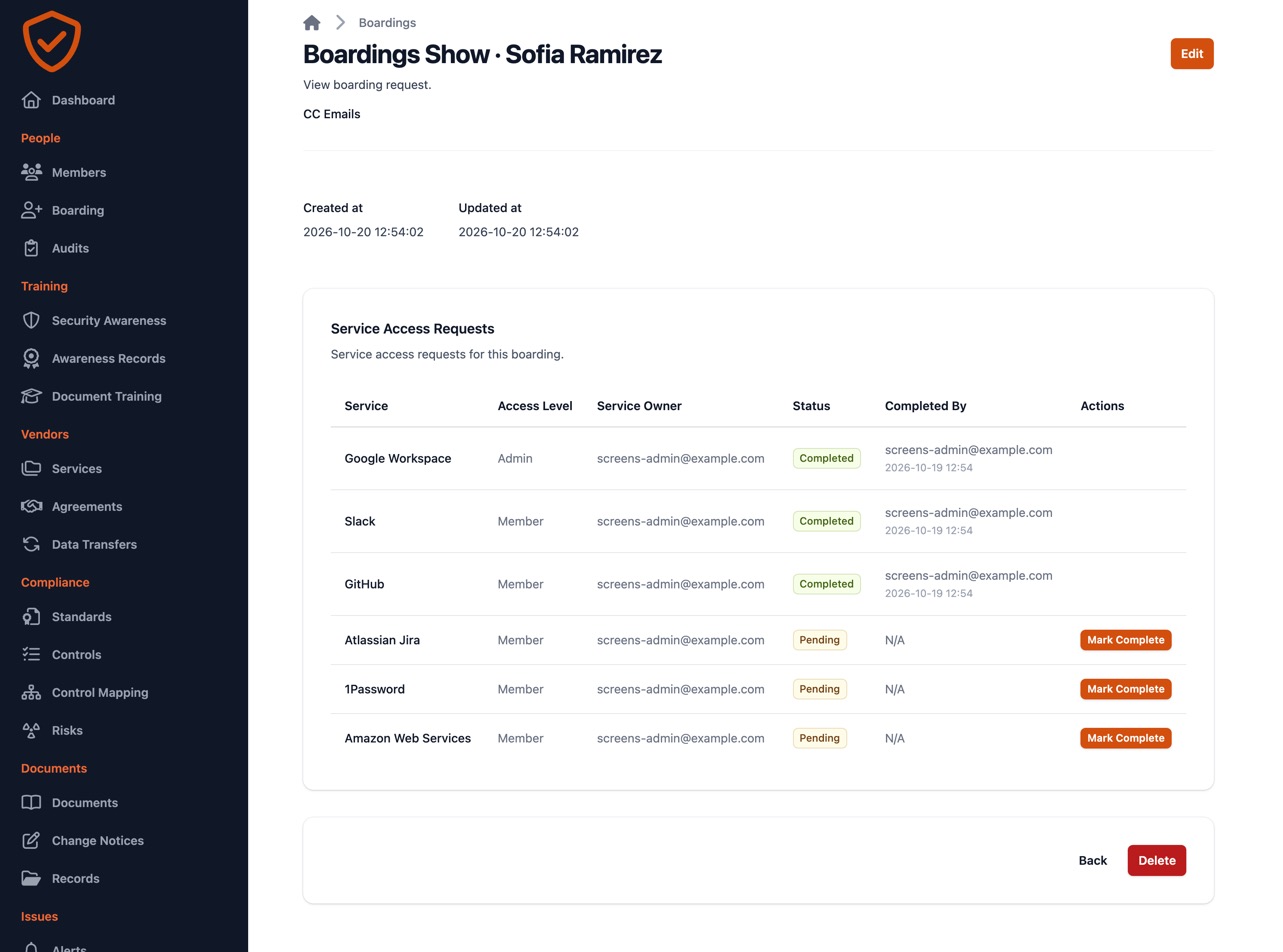Image resolution: width=1283 pixels, height=952 pixels.
Task: Open Control Mapping in the sidebar
Action: tap(100, 692)
